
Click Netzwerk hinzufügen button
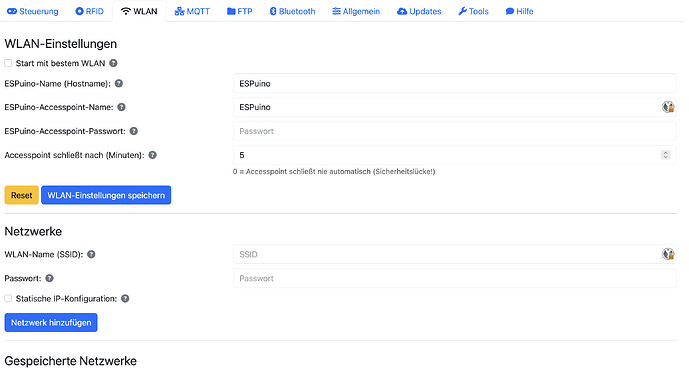tap(51, 322)
